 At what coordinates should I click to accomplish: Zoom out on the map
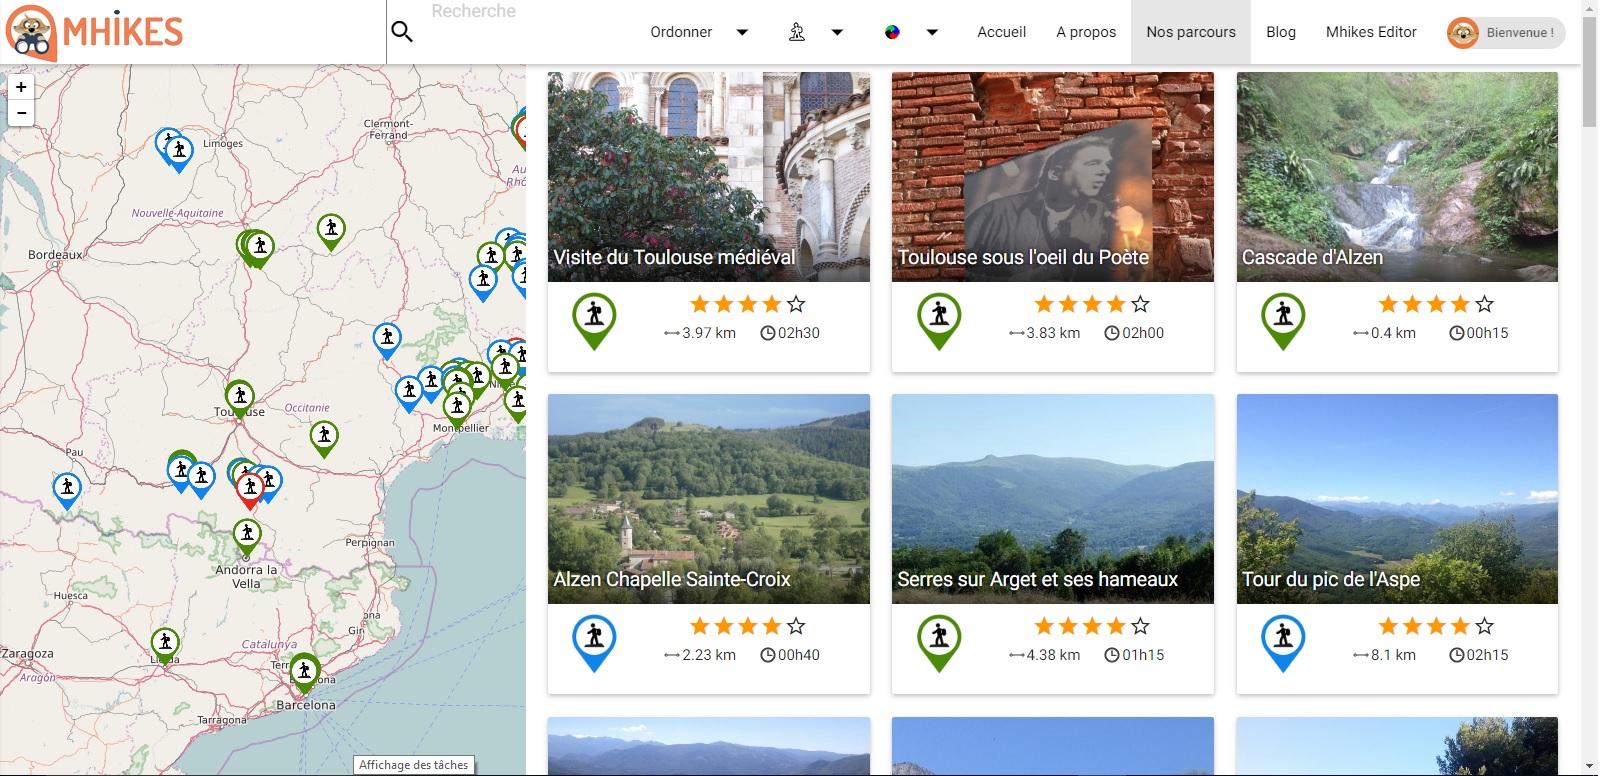pyautogui.click(x=21, y=113)
